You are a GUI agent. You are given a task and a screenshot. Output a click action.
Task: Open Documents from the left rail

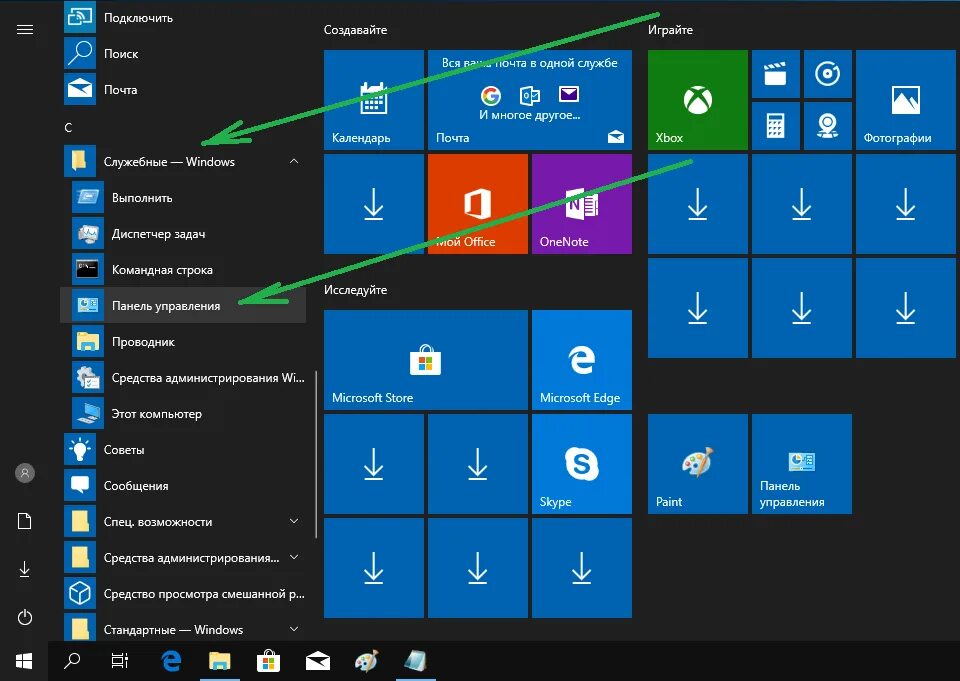[24, 521]
